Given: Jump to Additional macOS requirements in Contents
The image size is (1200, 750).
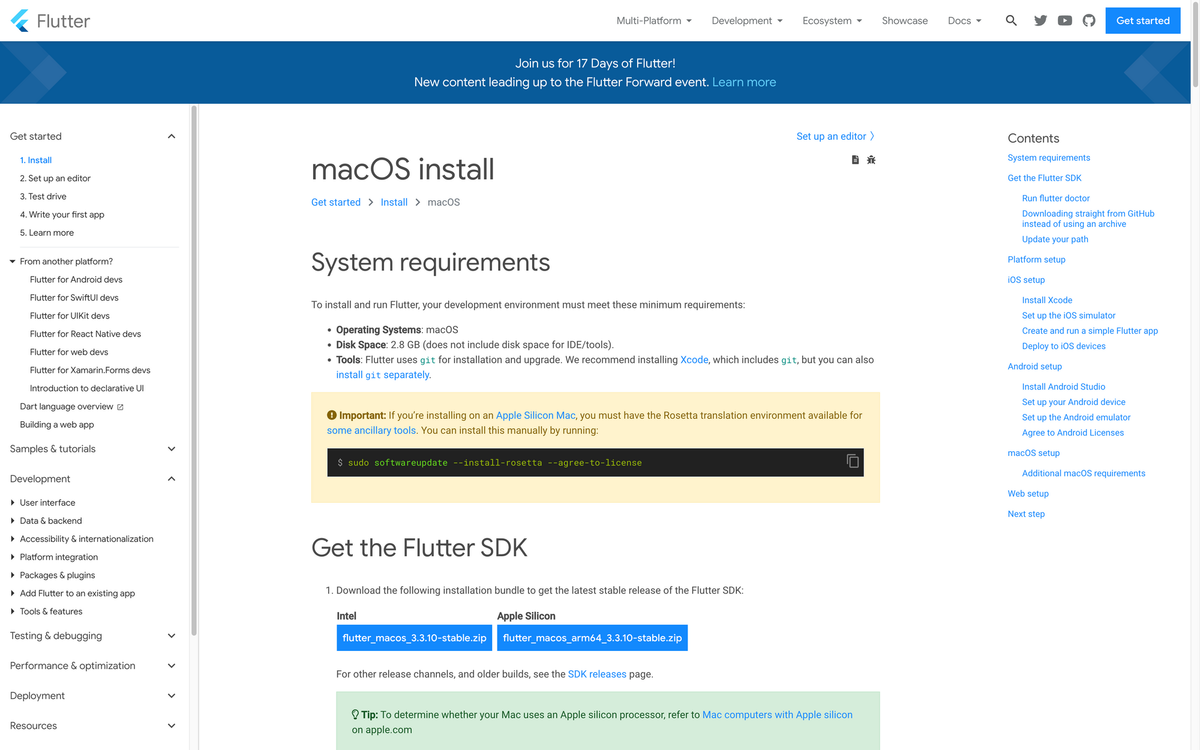Looking at the screenshot, I should (x=1084, y=474).
